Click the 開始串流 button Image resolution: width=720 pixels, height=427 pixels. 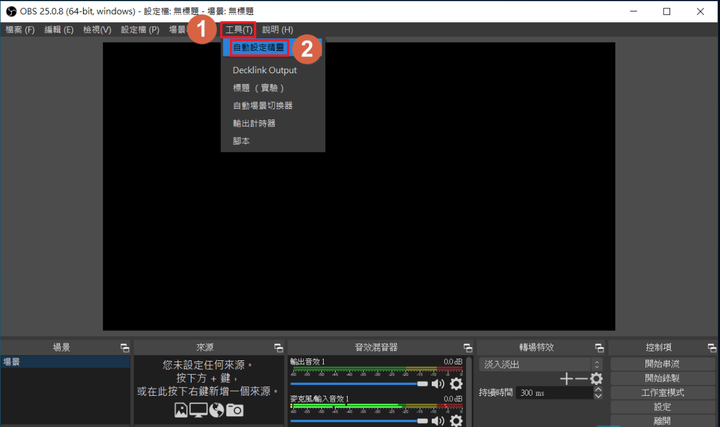pyautogui.click(x=663, y=364)
